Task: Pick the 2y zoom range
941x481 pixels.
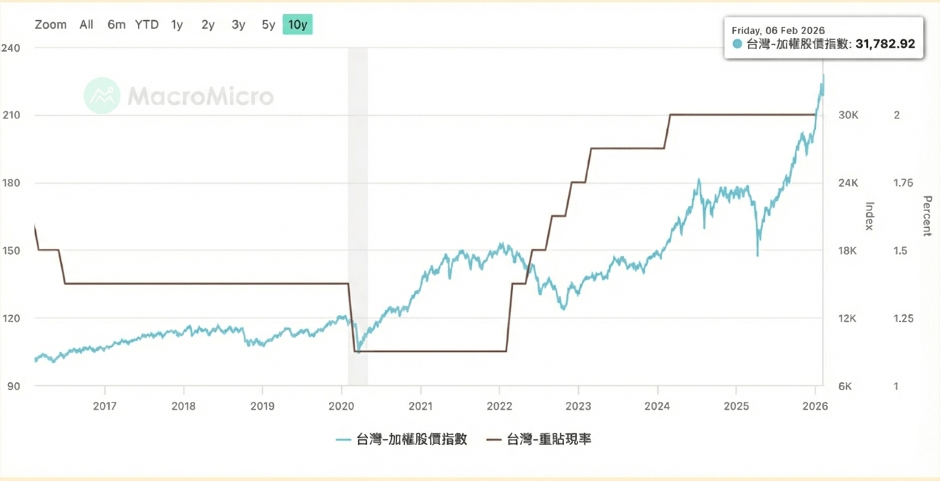Action: coord(208,24)
